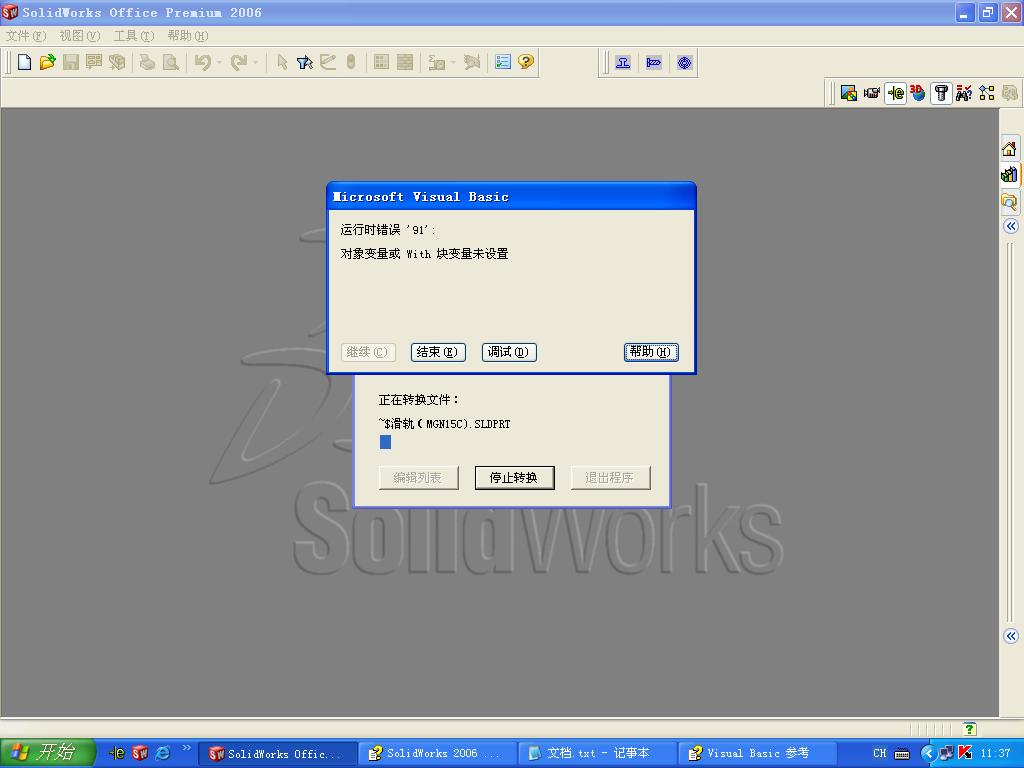Image resolution: width=1024 pixels, height=768 pixels.
Task: Launch Internet Explorer from quick launch
Action: 163,753
